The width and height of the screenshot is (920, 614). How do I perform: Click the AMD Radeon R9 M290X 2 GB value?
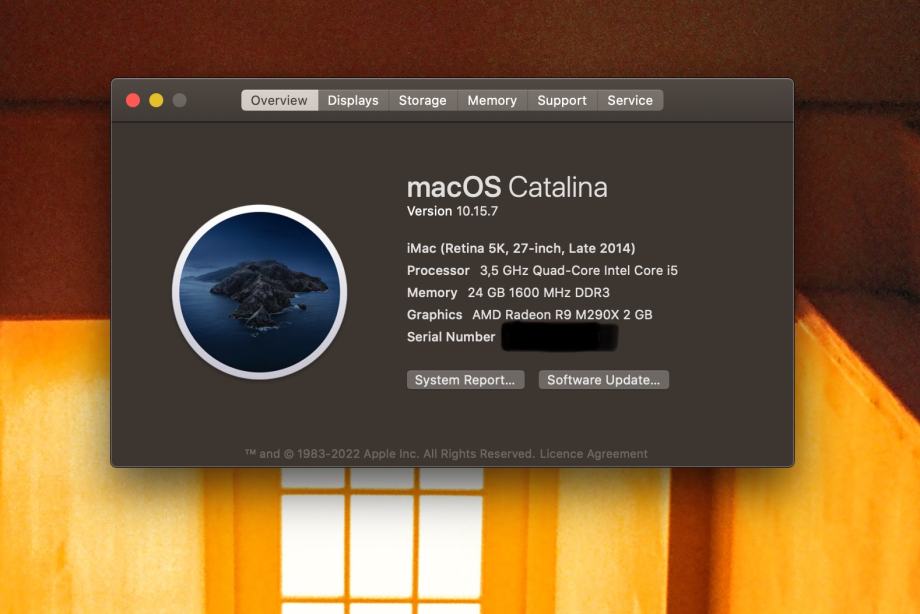pyautogui.click(x=562, y=315)
